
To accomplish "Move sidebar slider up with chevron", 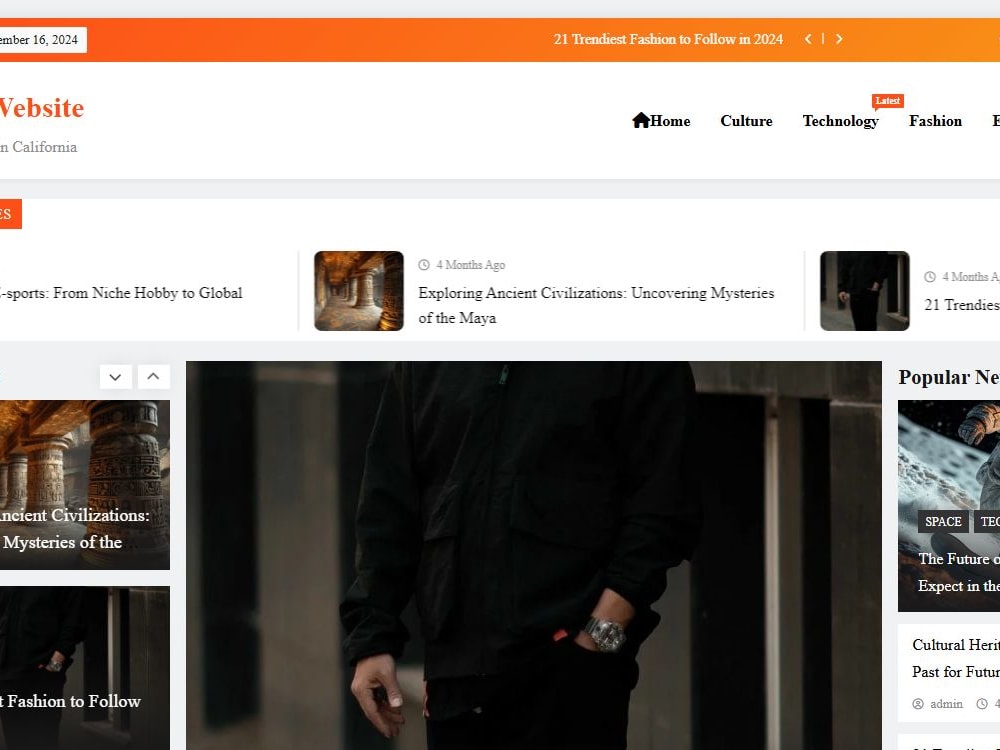I will click(154, 377).
